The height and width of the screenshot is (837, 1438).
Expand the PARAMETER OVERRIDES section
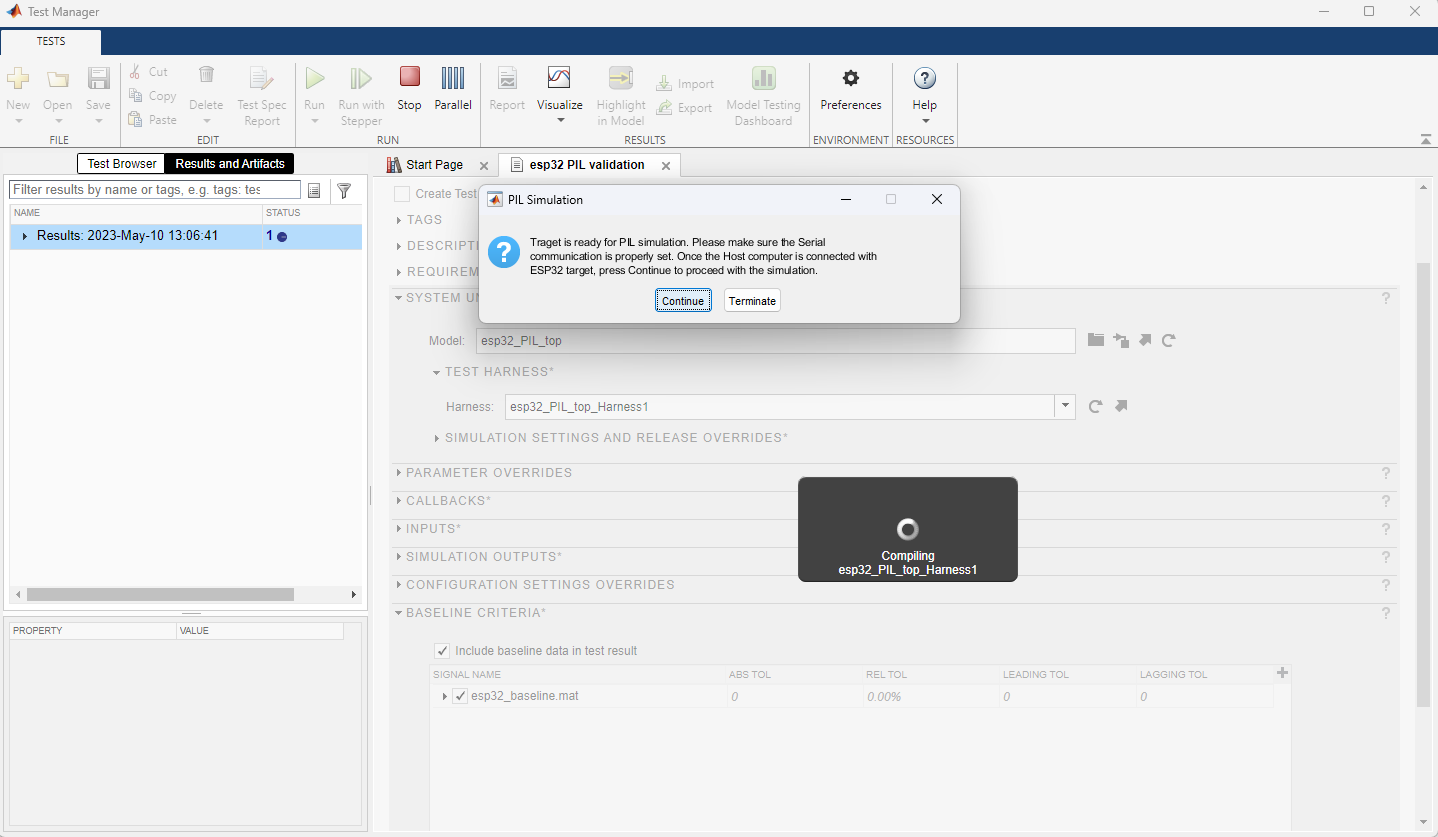click(398, 473)
